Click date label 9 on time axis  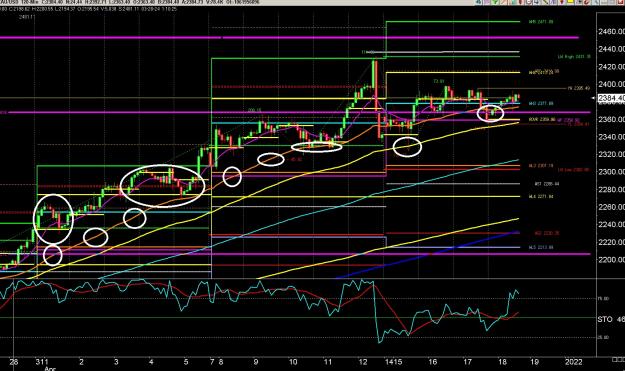[256, 362]
